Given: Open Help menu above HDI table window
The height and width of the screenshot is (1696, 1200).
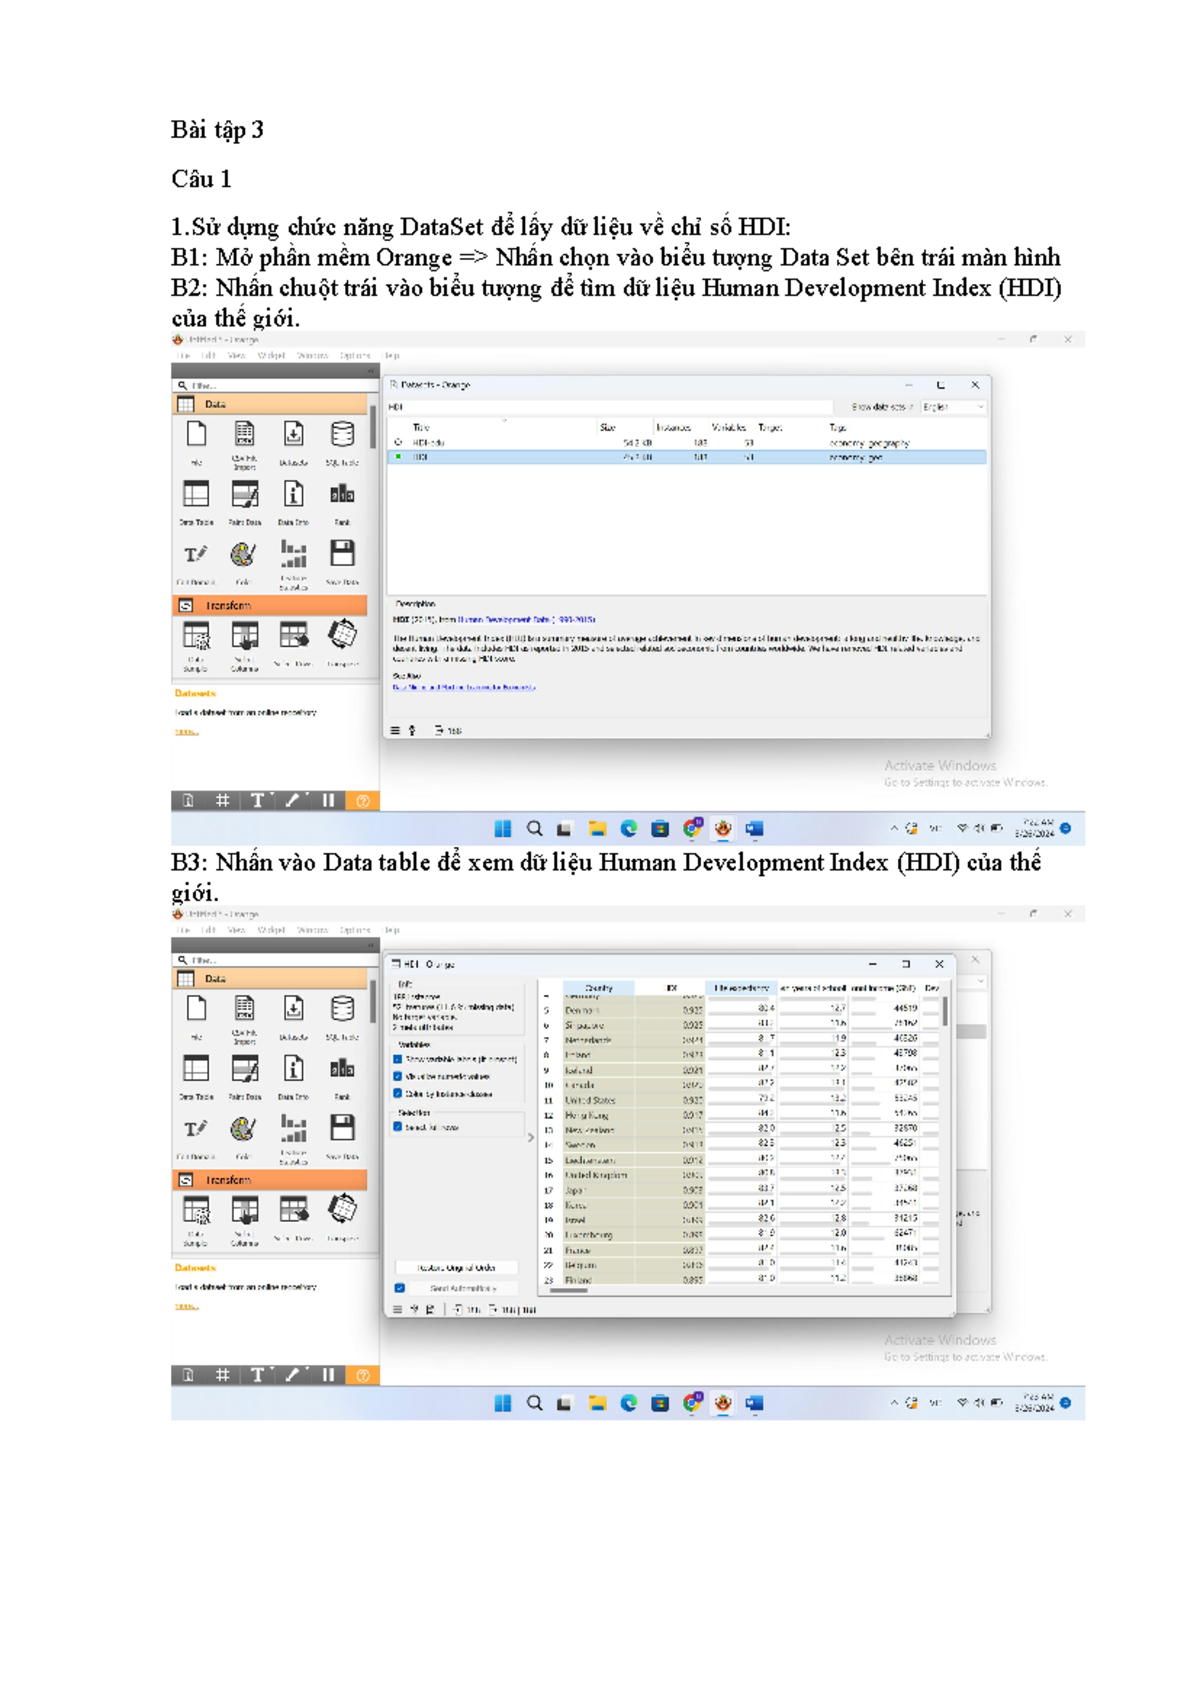Looking at the screenshot, I should click(x=392, y=930).
